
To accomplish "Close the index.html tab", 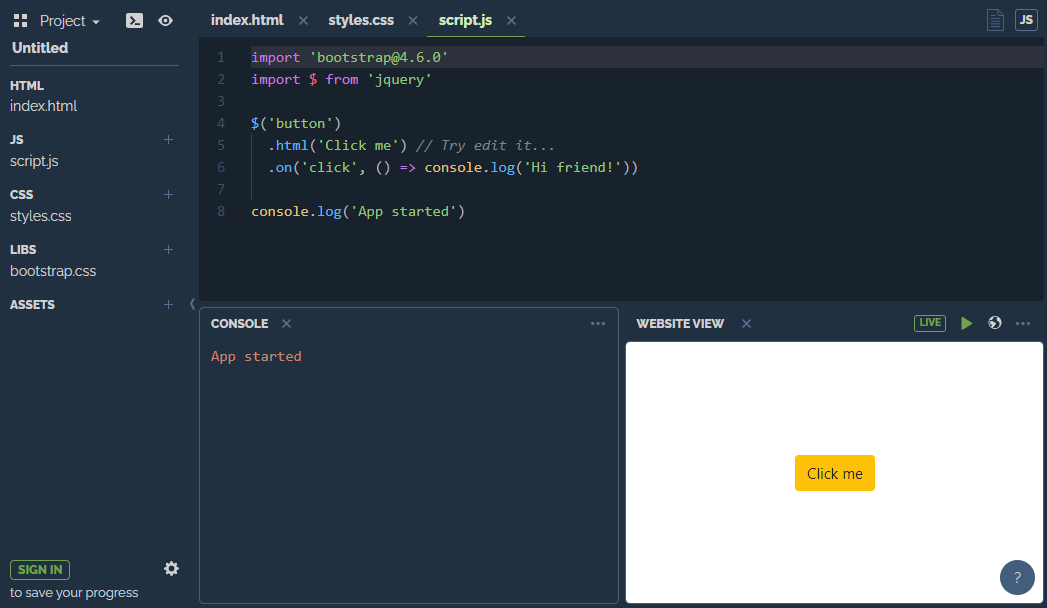I will point(303,21).
